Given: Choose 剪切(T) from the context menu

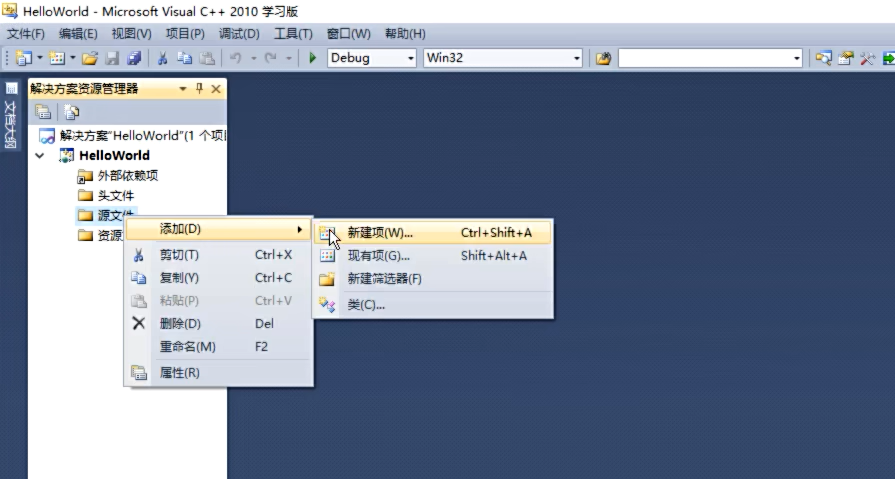Looking at the screenshot, I should pyautogui.click(x=219, y=255).
